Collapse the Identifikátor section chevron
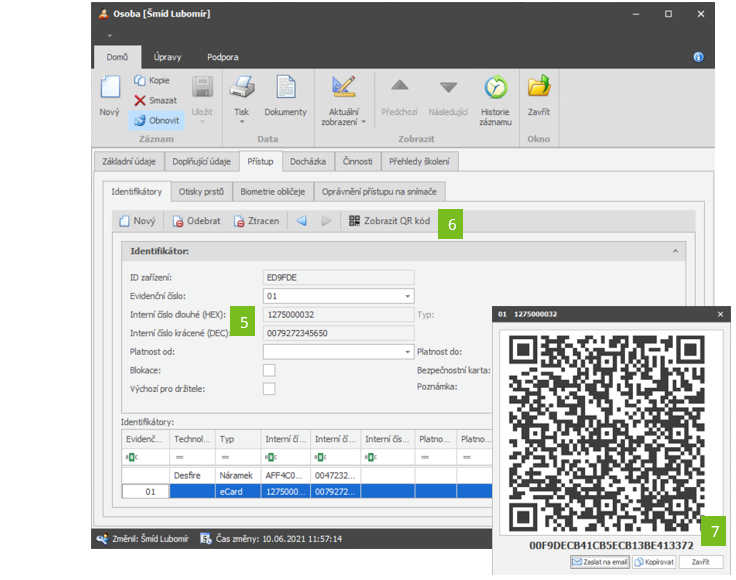The width and height of the screenshot is (736, 580). (675, 251)
